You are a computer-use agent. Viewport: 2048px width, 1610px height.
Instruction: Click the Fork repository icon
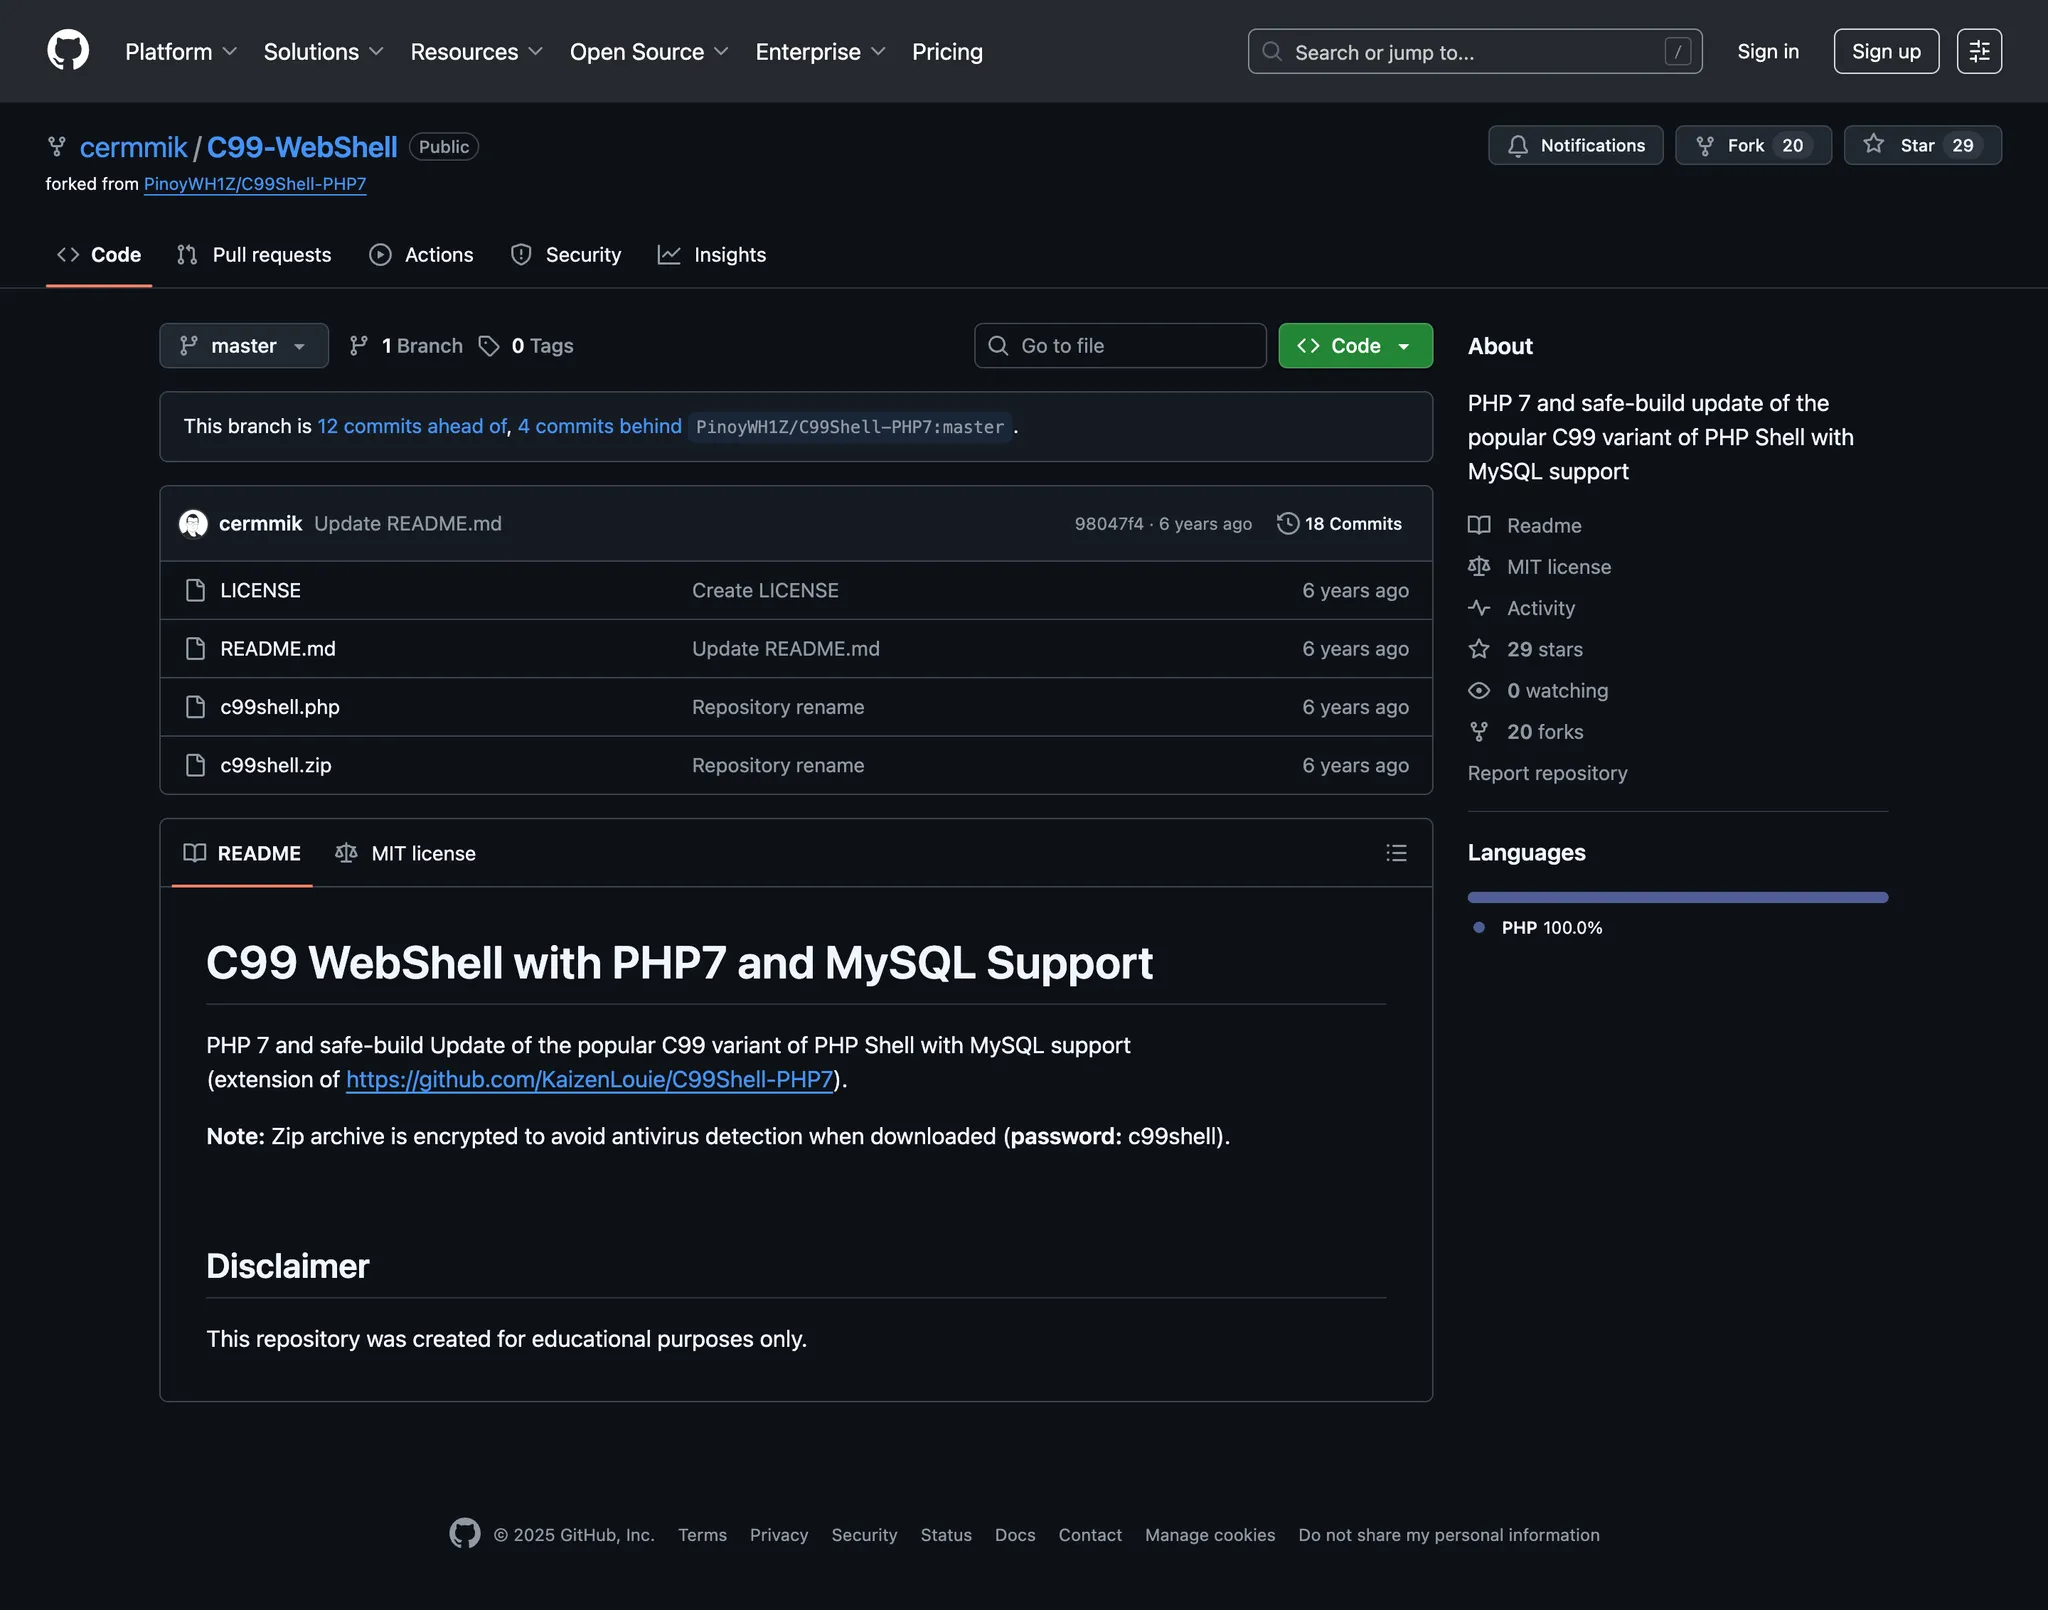(x=1705, y=146)
